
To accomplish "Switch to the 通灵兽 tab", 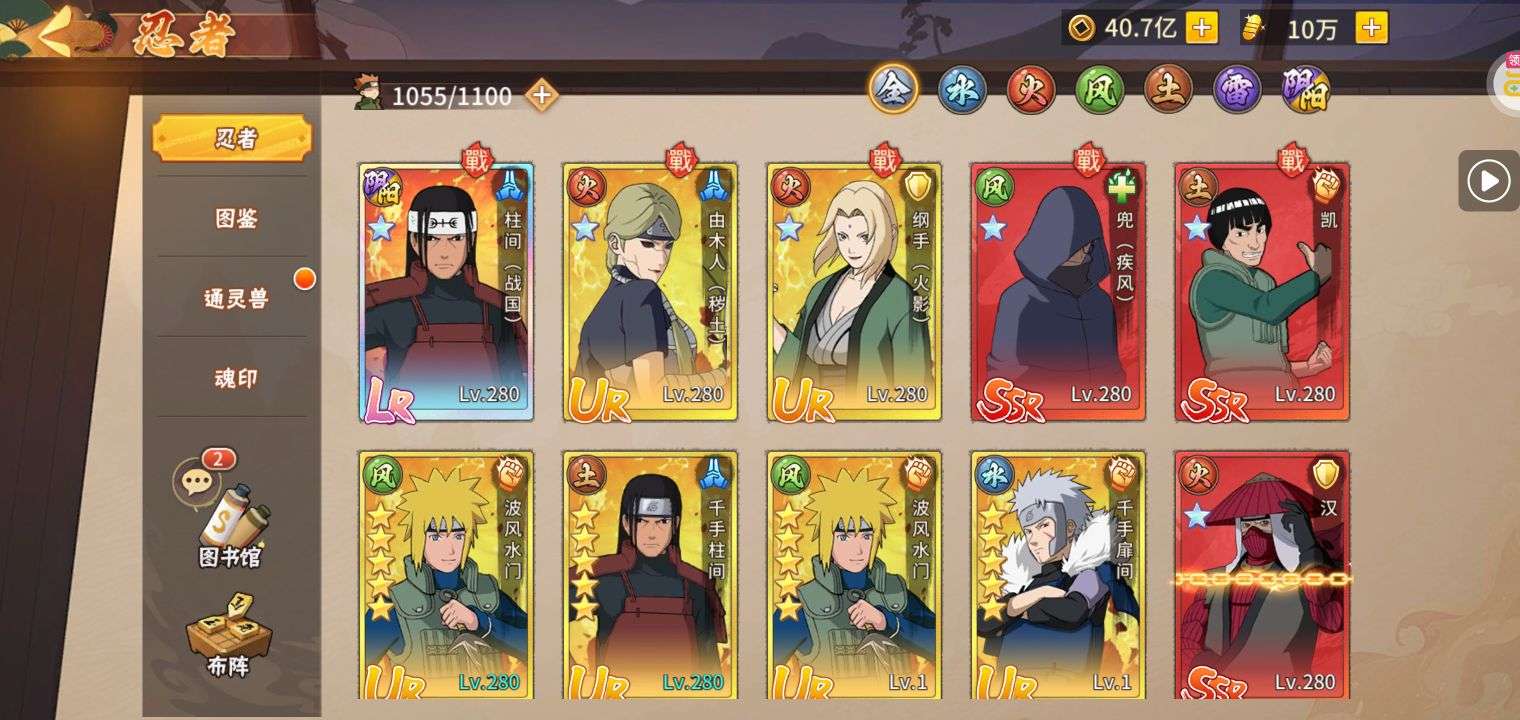I will (235, 298).
